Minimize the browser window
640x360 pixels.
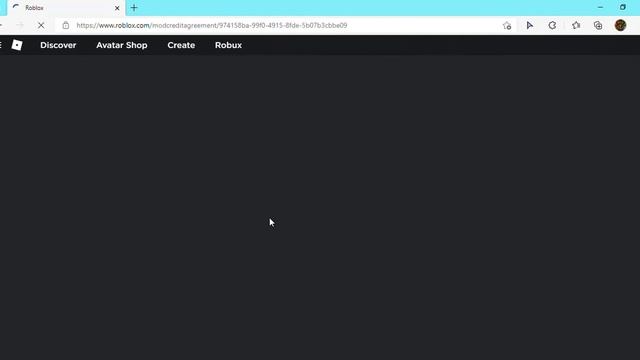[600, 7]
